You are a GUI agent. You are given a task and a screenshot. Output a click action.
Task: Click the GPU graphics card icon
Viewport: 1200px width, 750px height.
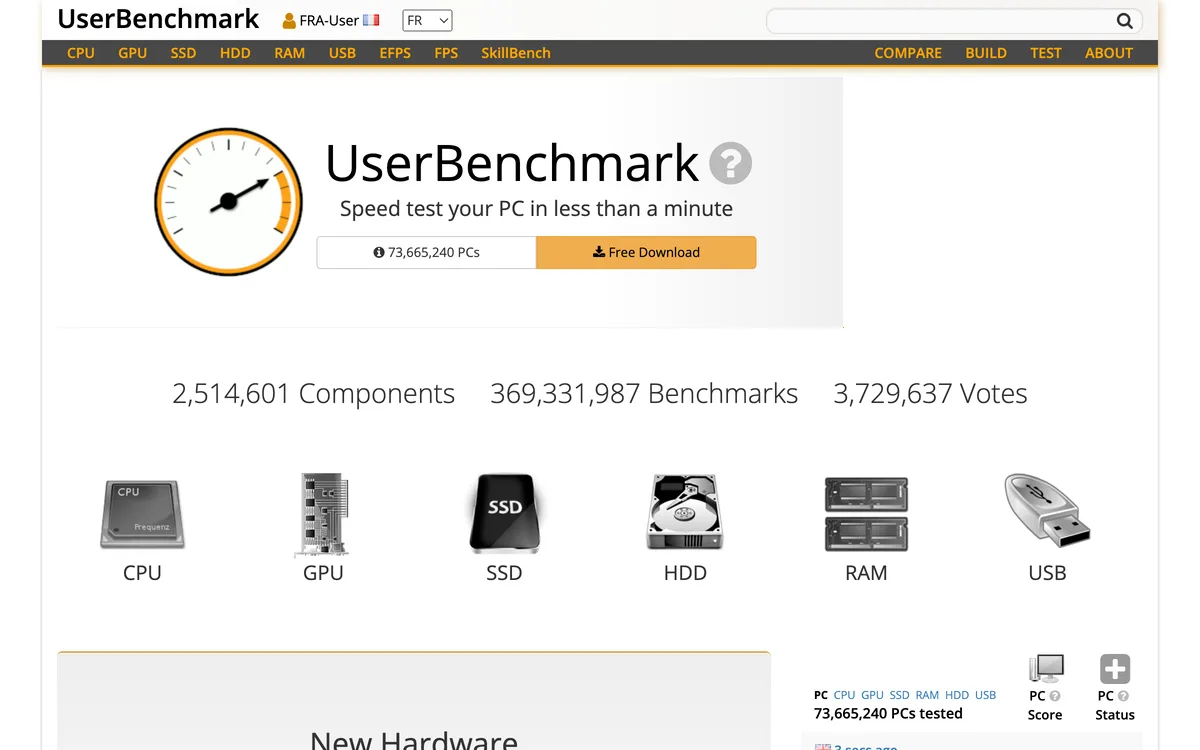click(323, 514)
